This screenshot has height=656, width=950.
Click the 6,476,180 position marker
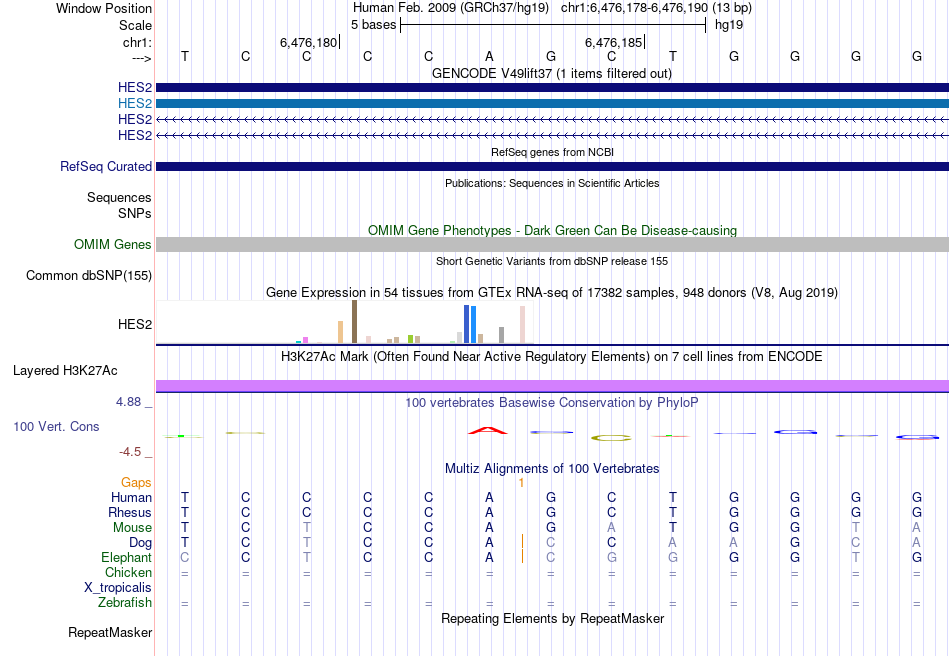tap(310, 42)
